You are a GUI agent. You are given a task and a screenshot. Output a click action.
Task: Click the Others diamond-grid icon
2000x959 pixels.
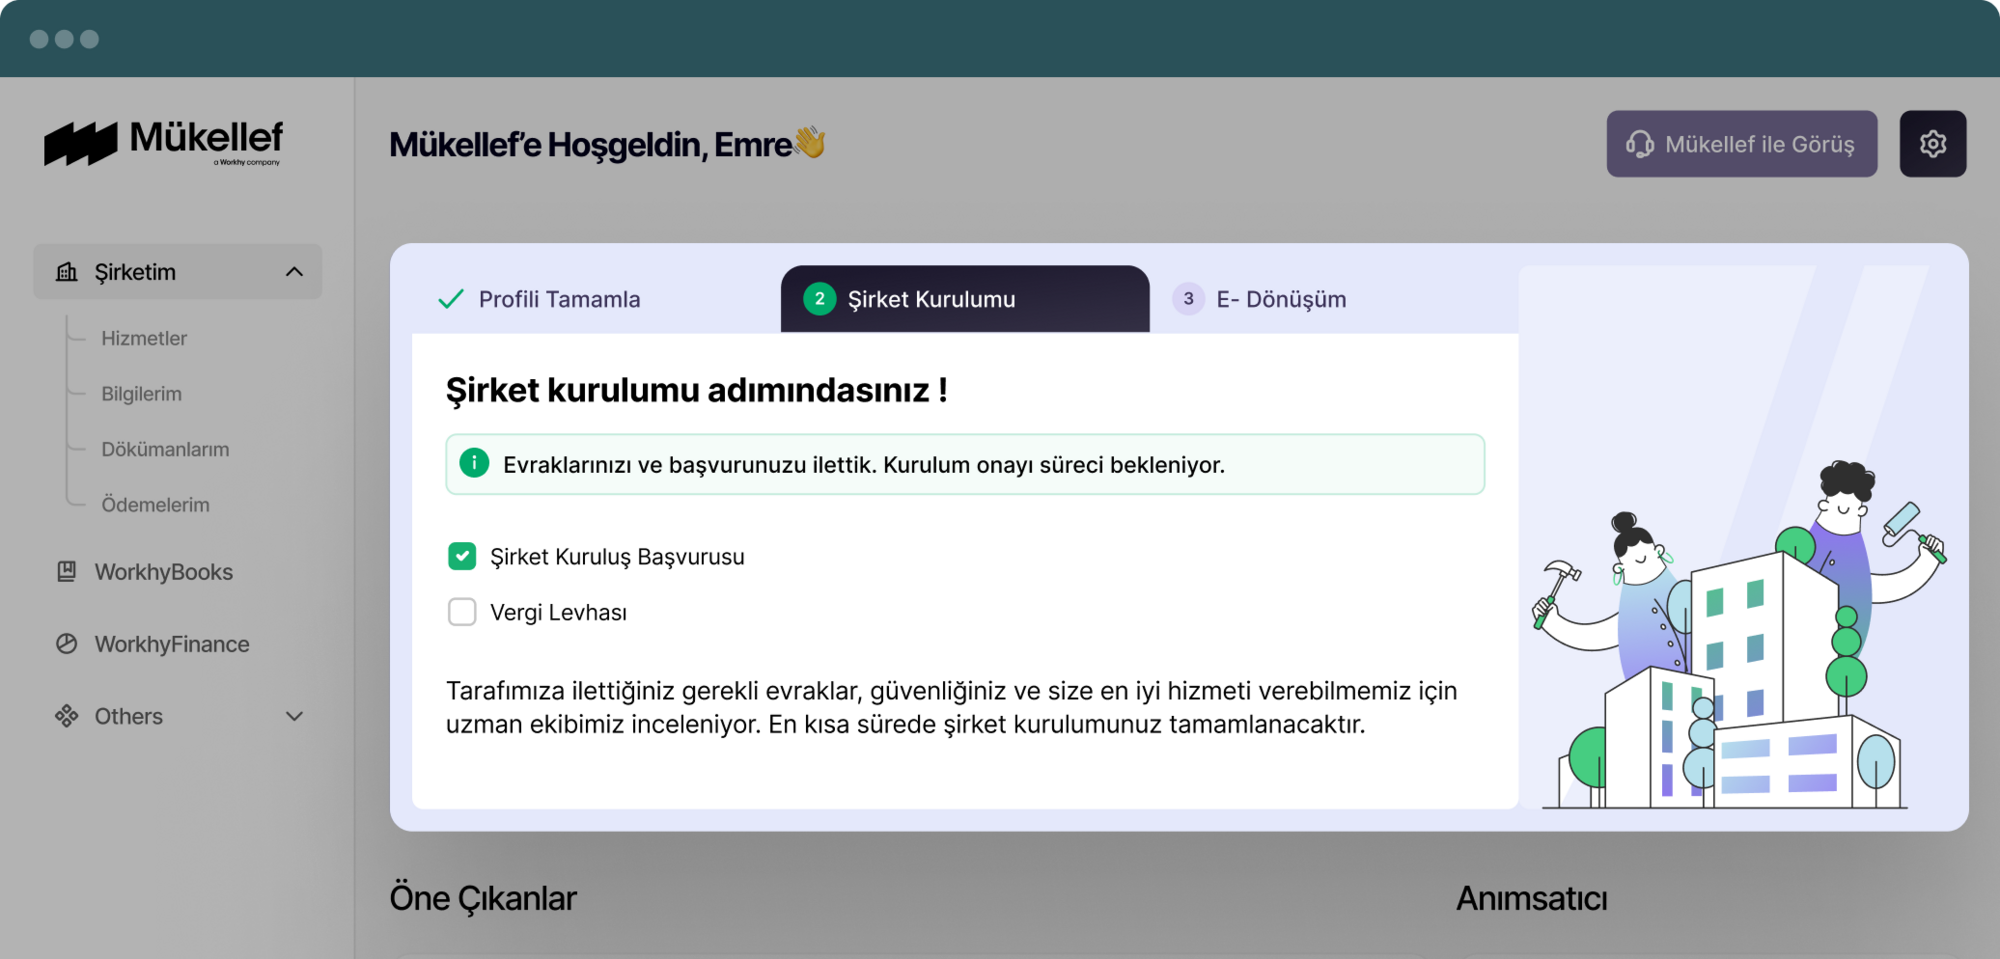(x=67, y=716)
